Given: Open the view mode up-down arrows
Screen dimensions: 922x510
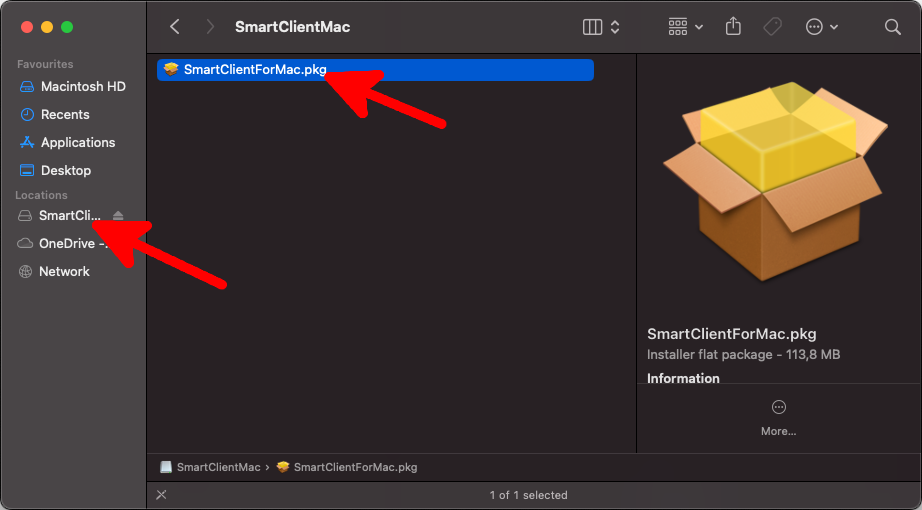Looking at the screenshot, I should click(615, 27).
